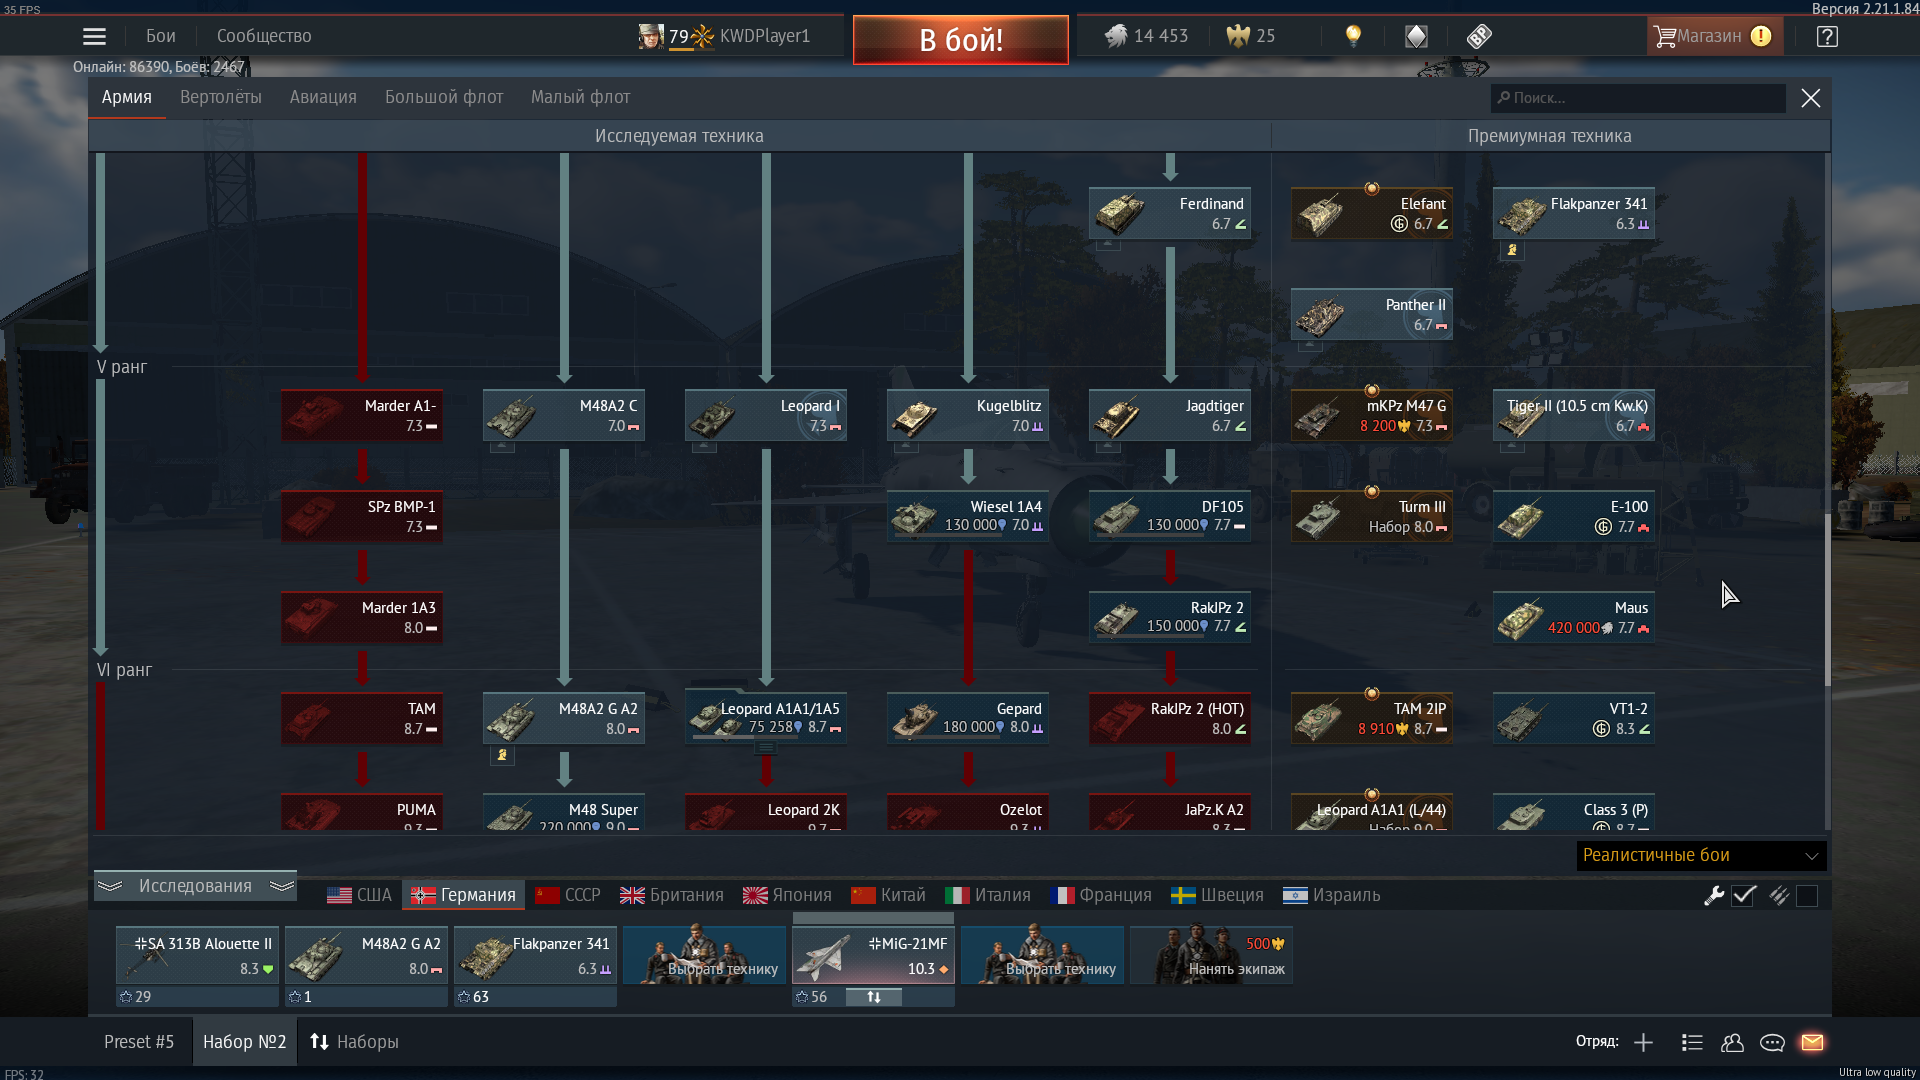This screenshot has height=1080, width=1920.
Task: Open the diamond-shaped icon in top bar
Action: pyautogui.click(x=1416, y=36)
